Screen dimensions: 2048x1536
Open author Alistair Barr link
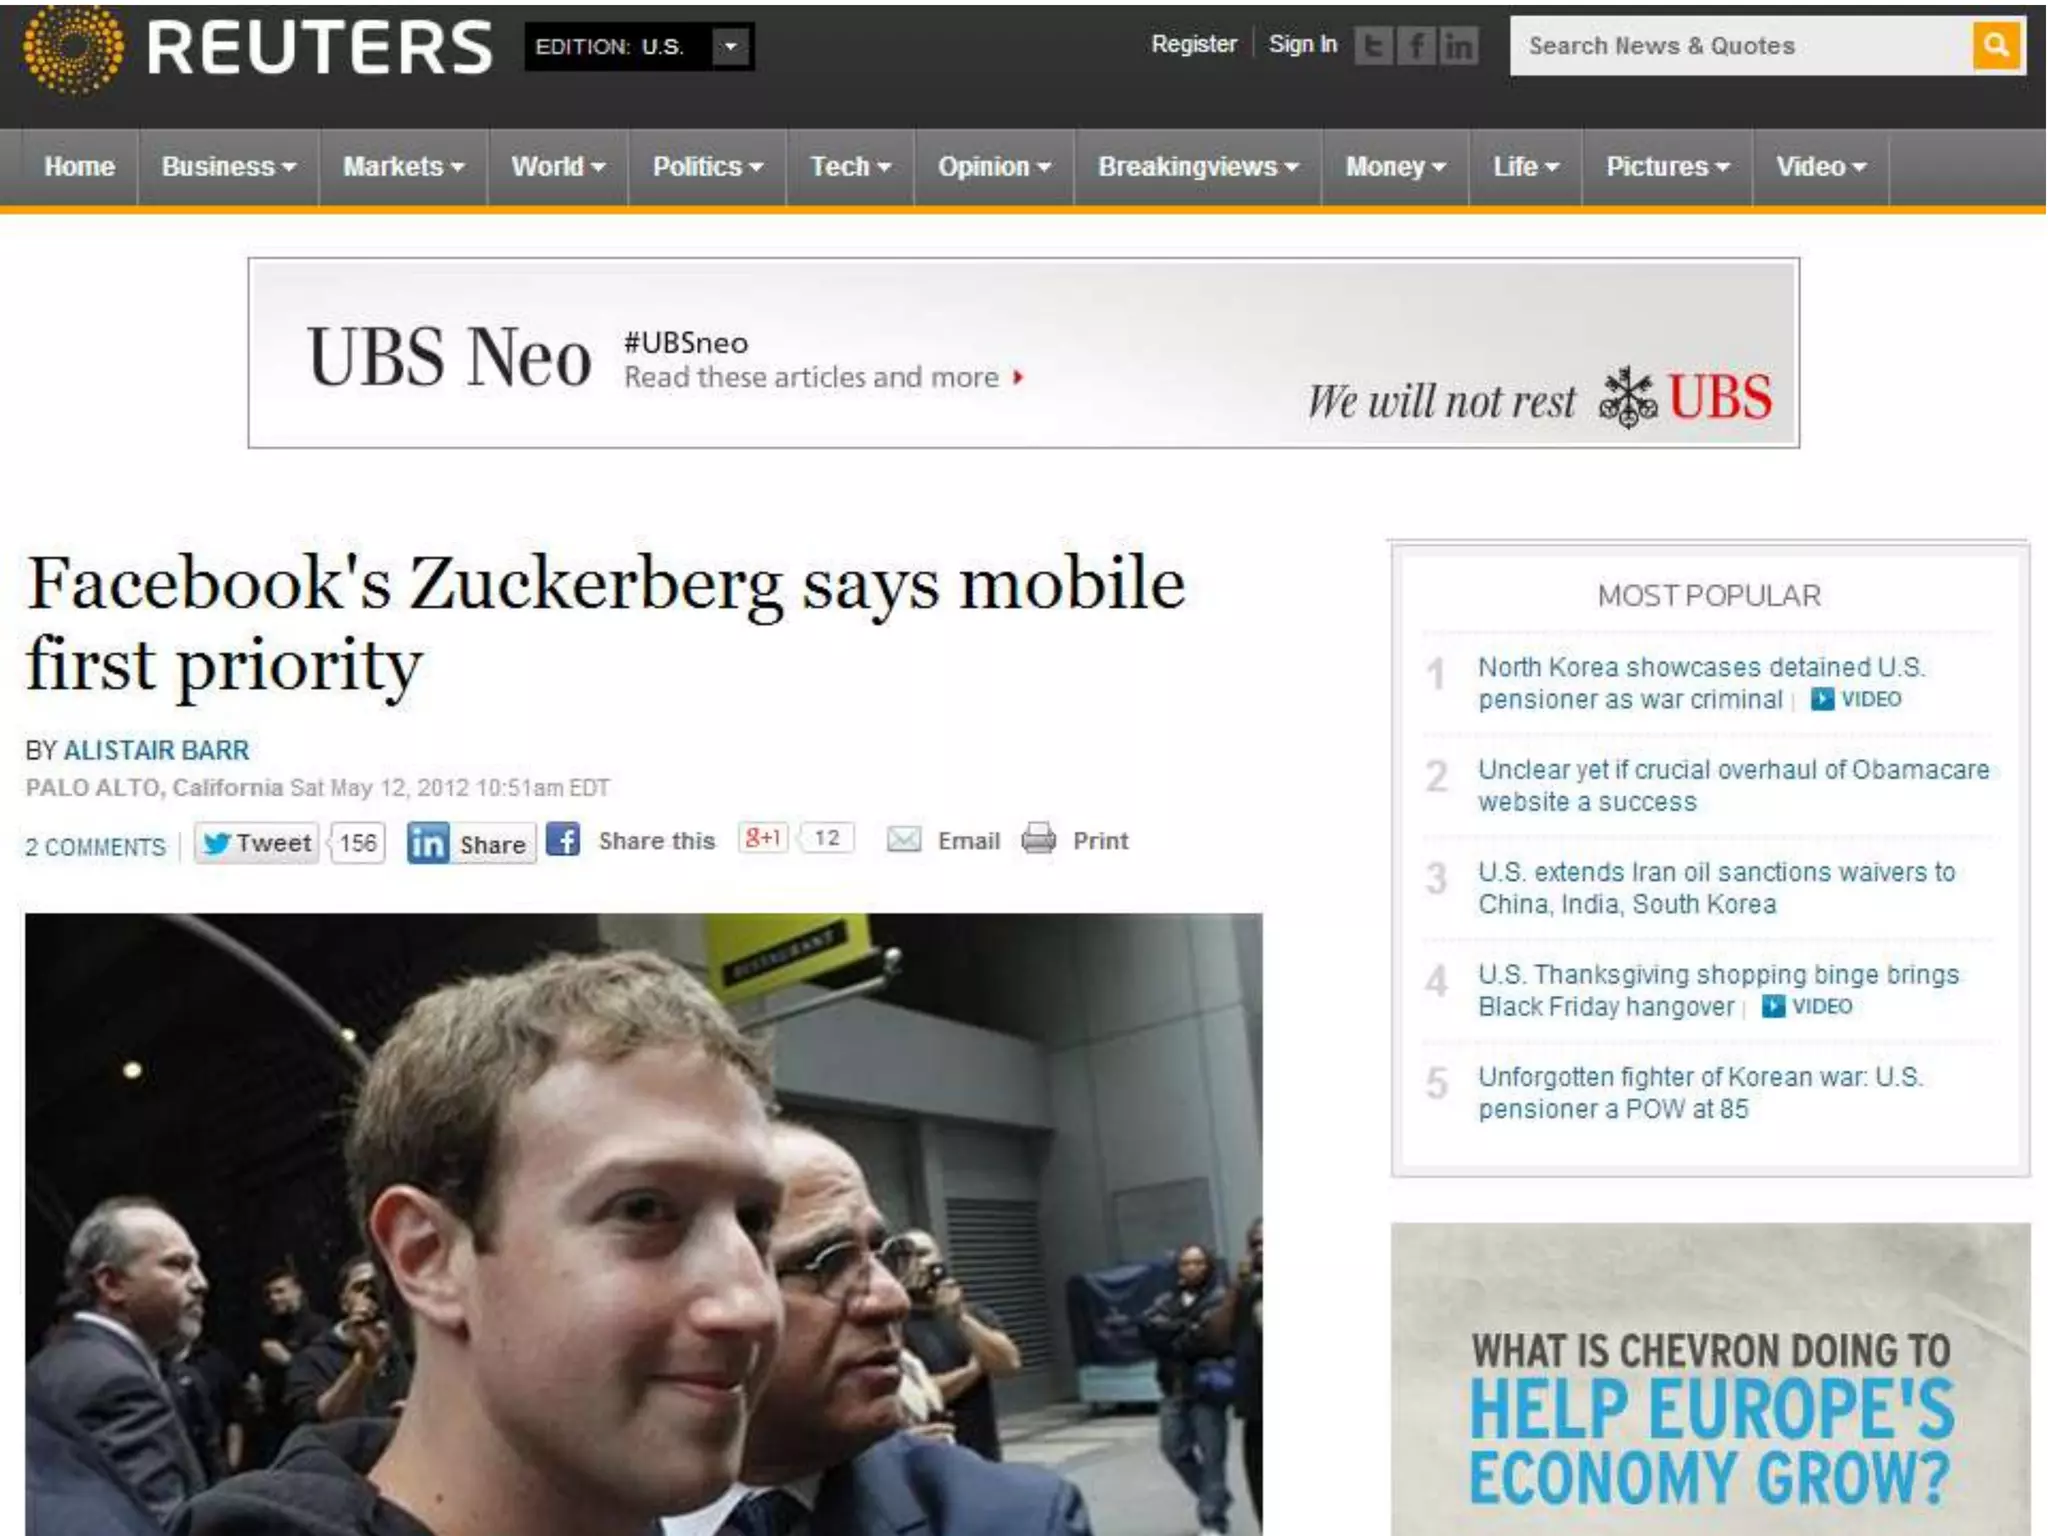tap(157, 750)
